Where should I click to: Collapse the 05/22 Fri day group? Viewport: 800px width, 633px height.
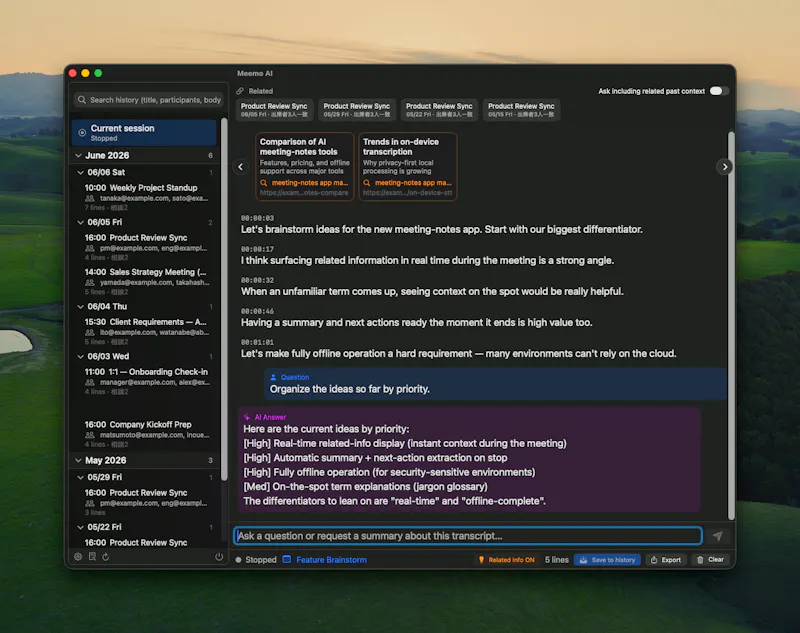[x=80, y=527]
